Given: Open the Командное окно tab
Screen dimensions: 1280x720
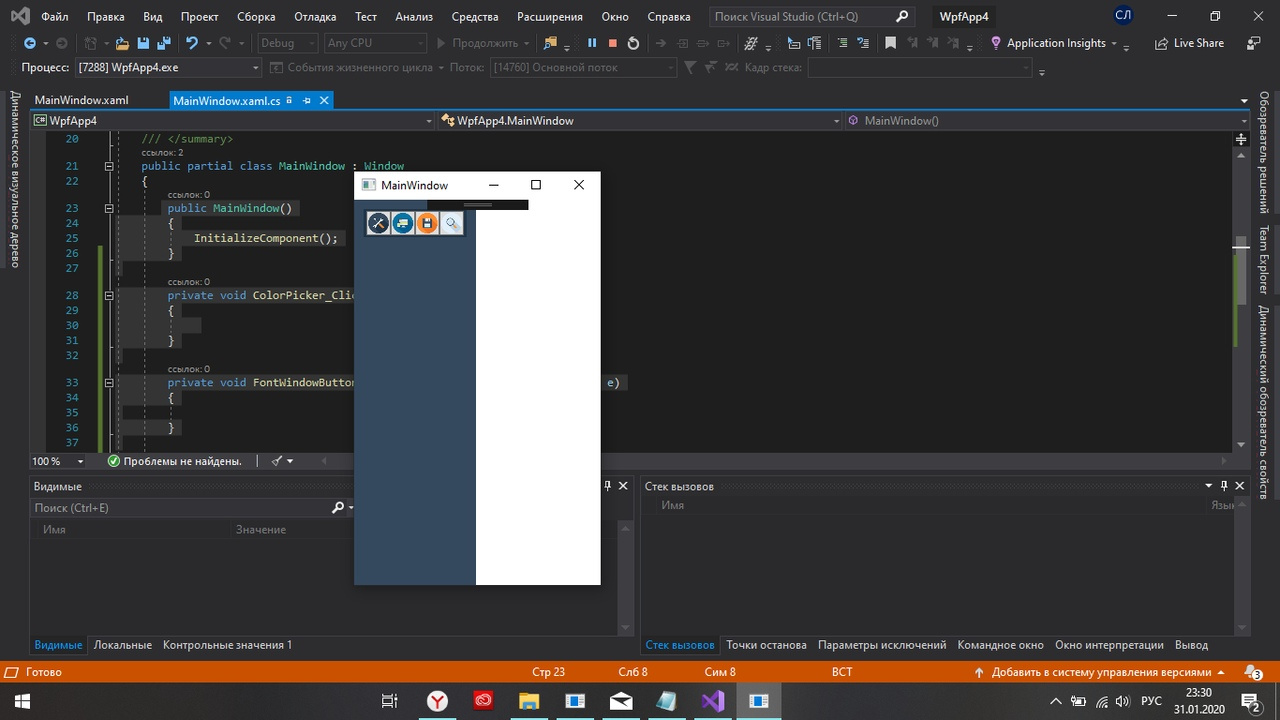Looking at the screenshot, I should coord(1000,645).
